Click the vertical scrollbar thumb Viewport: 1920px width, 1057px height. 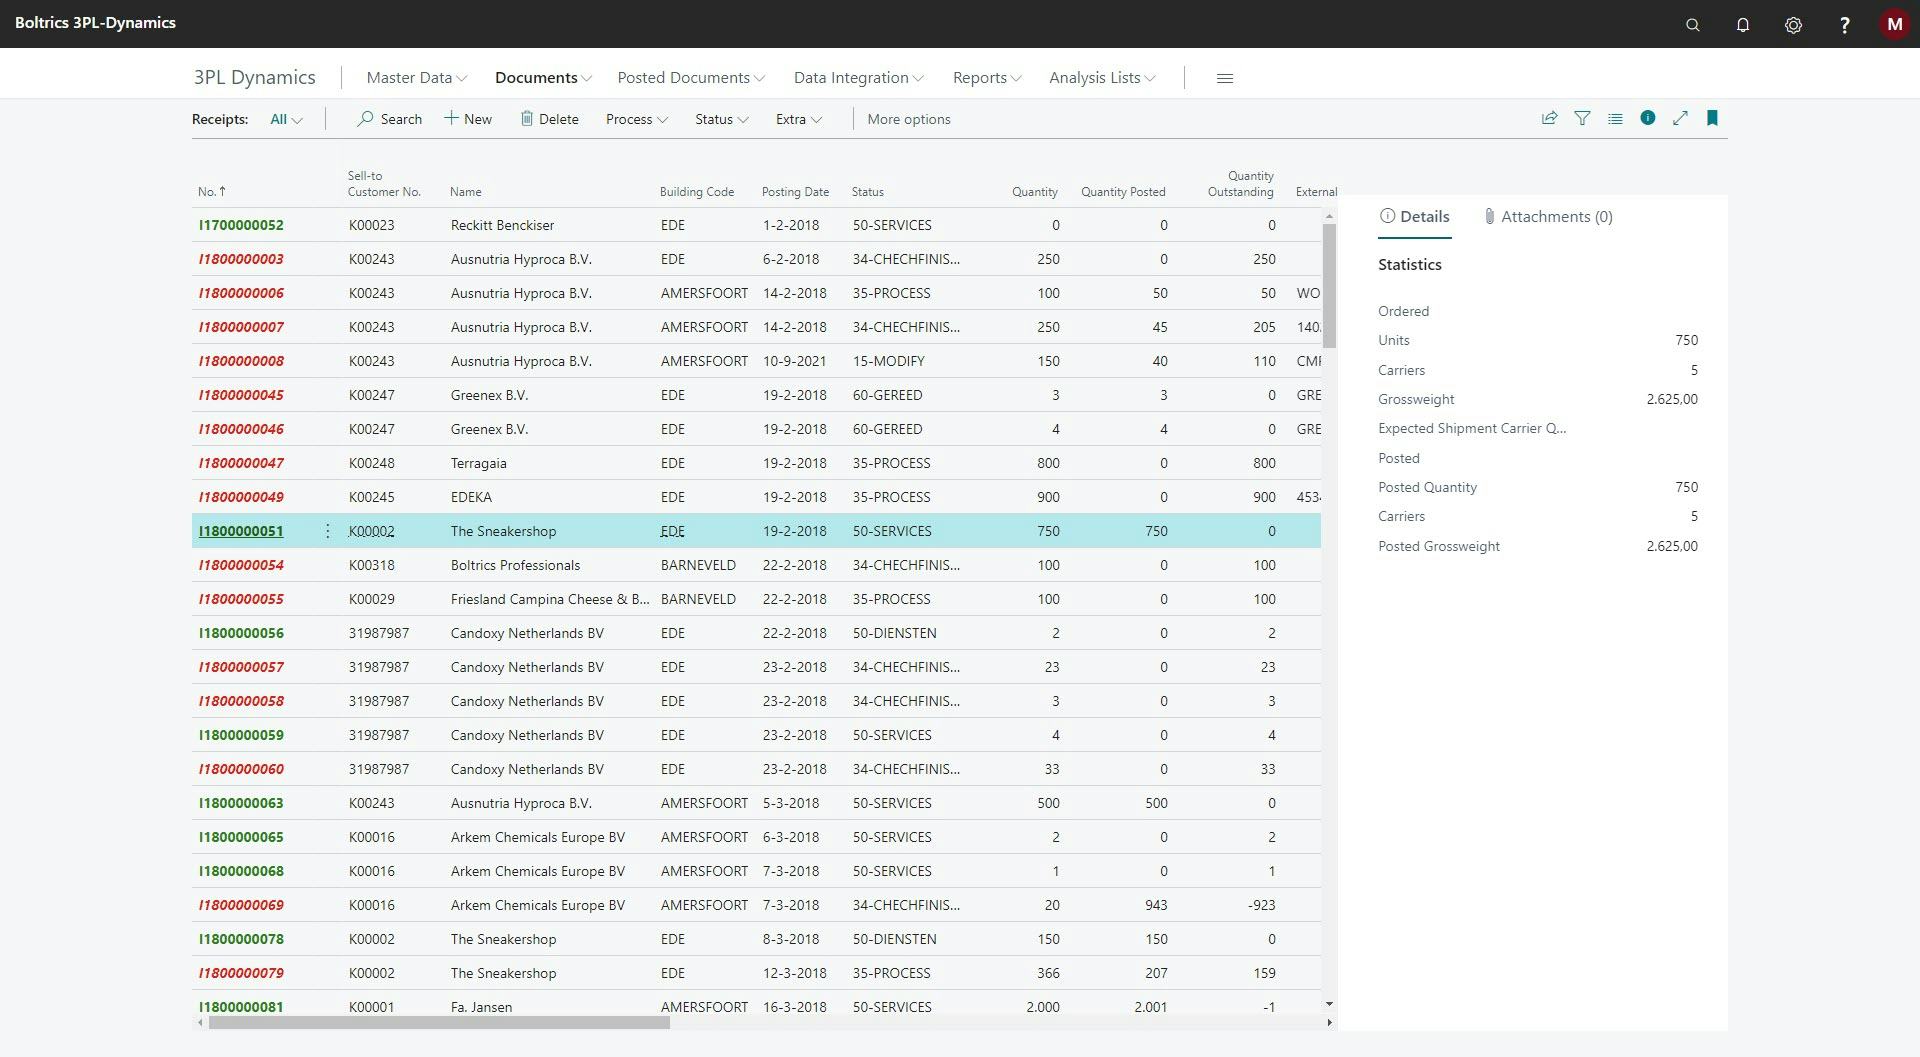tap(1329, 285)
